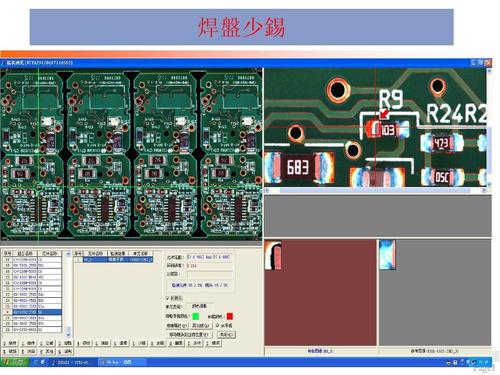Click the 423 resistor in the magnified view
The height and width of the screenshot is (375, 500).
441,143
